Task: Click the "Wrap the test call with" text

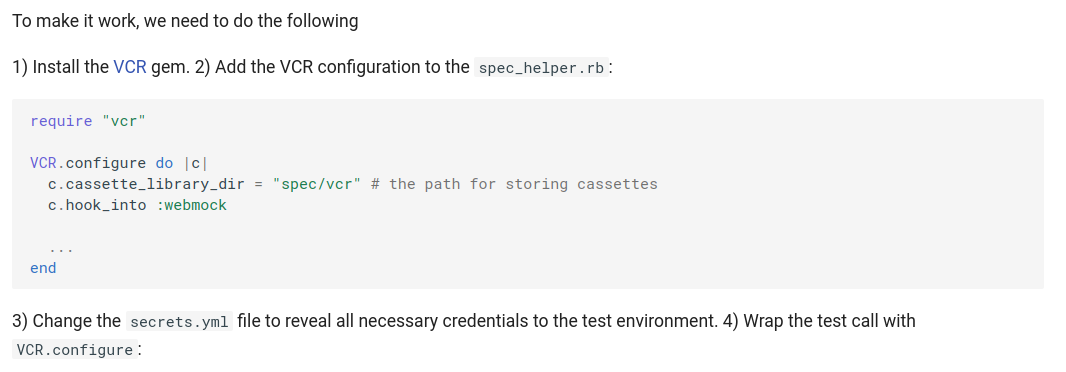Action: click(x=829, y=321)
